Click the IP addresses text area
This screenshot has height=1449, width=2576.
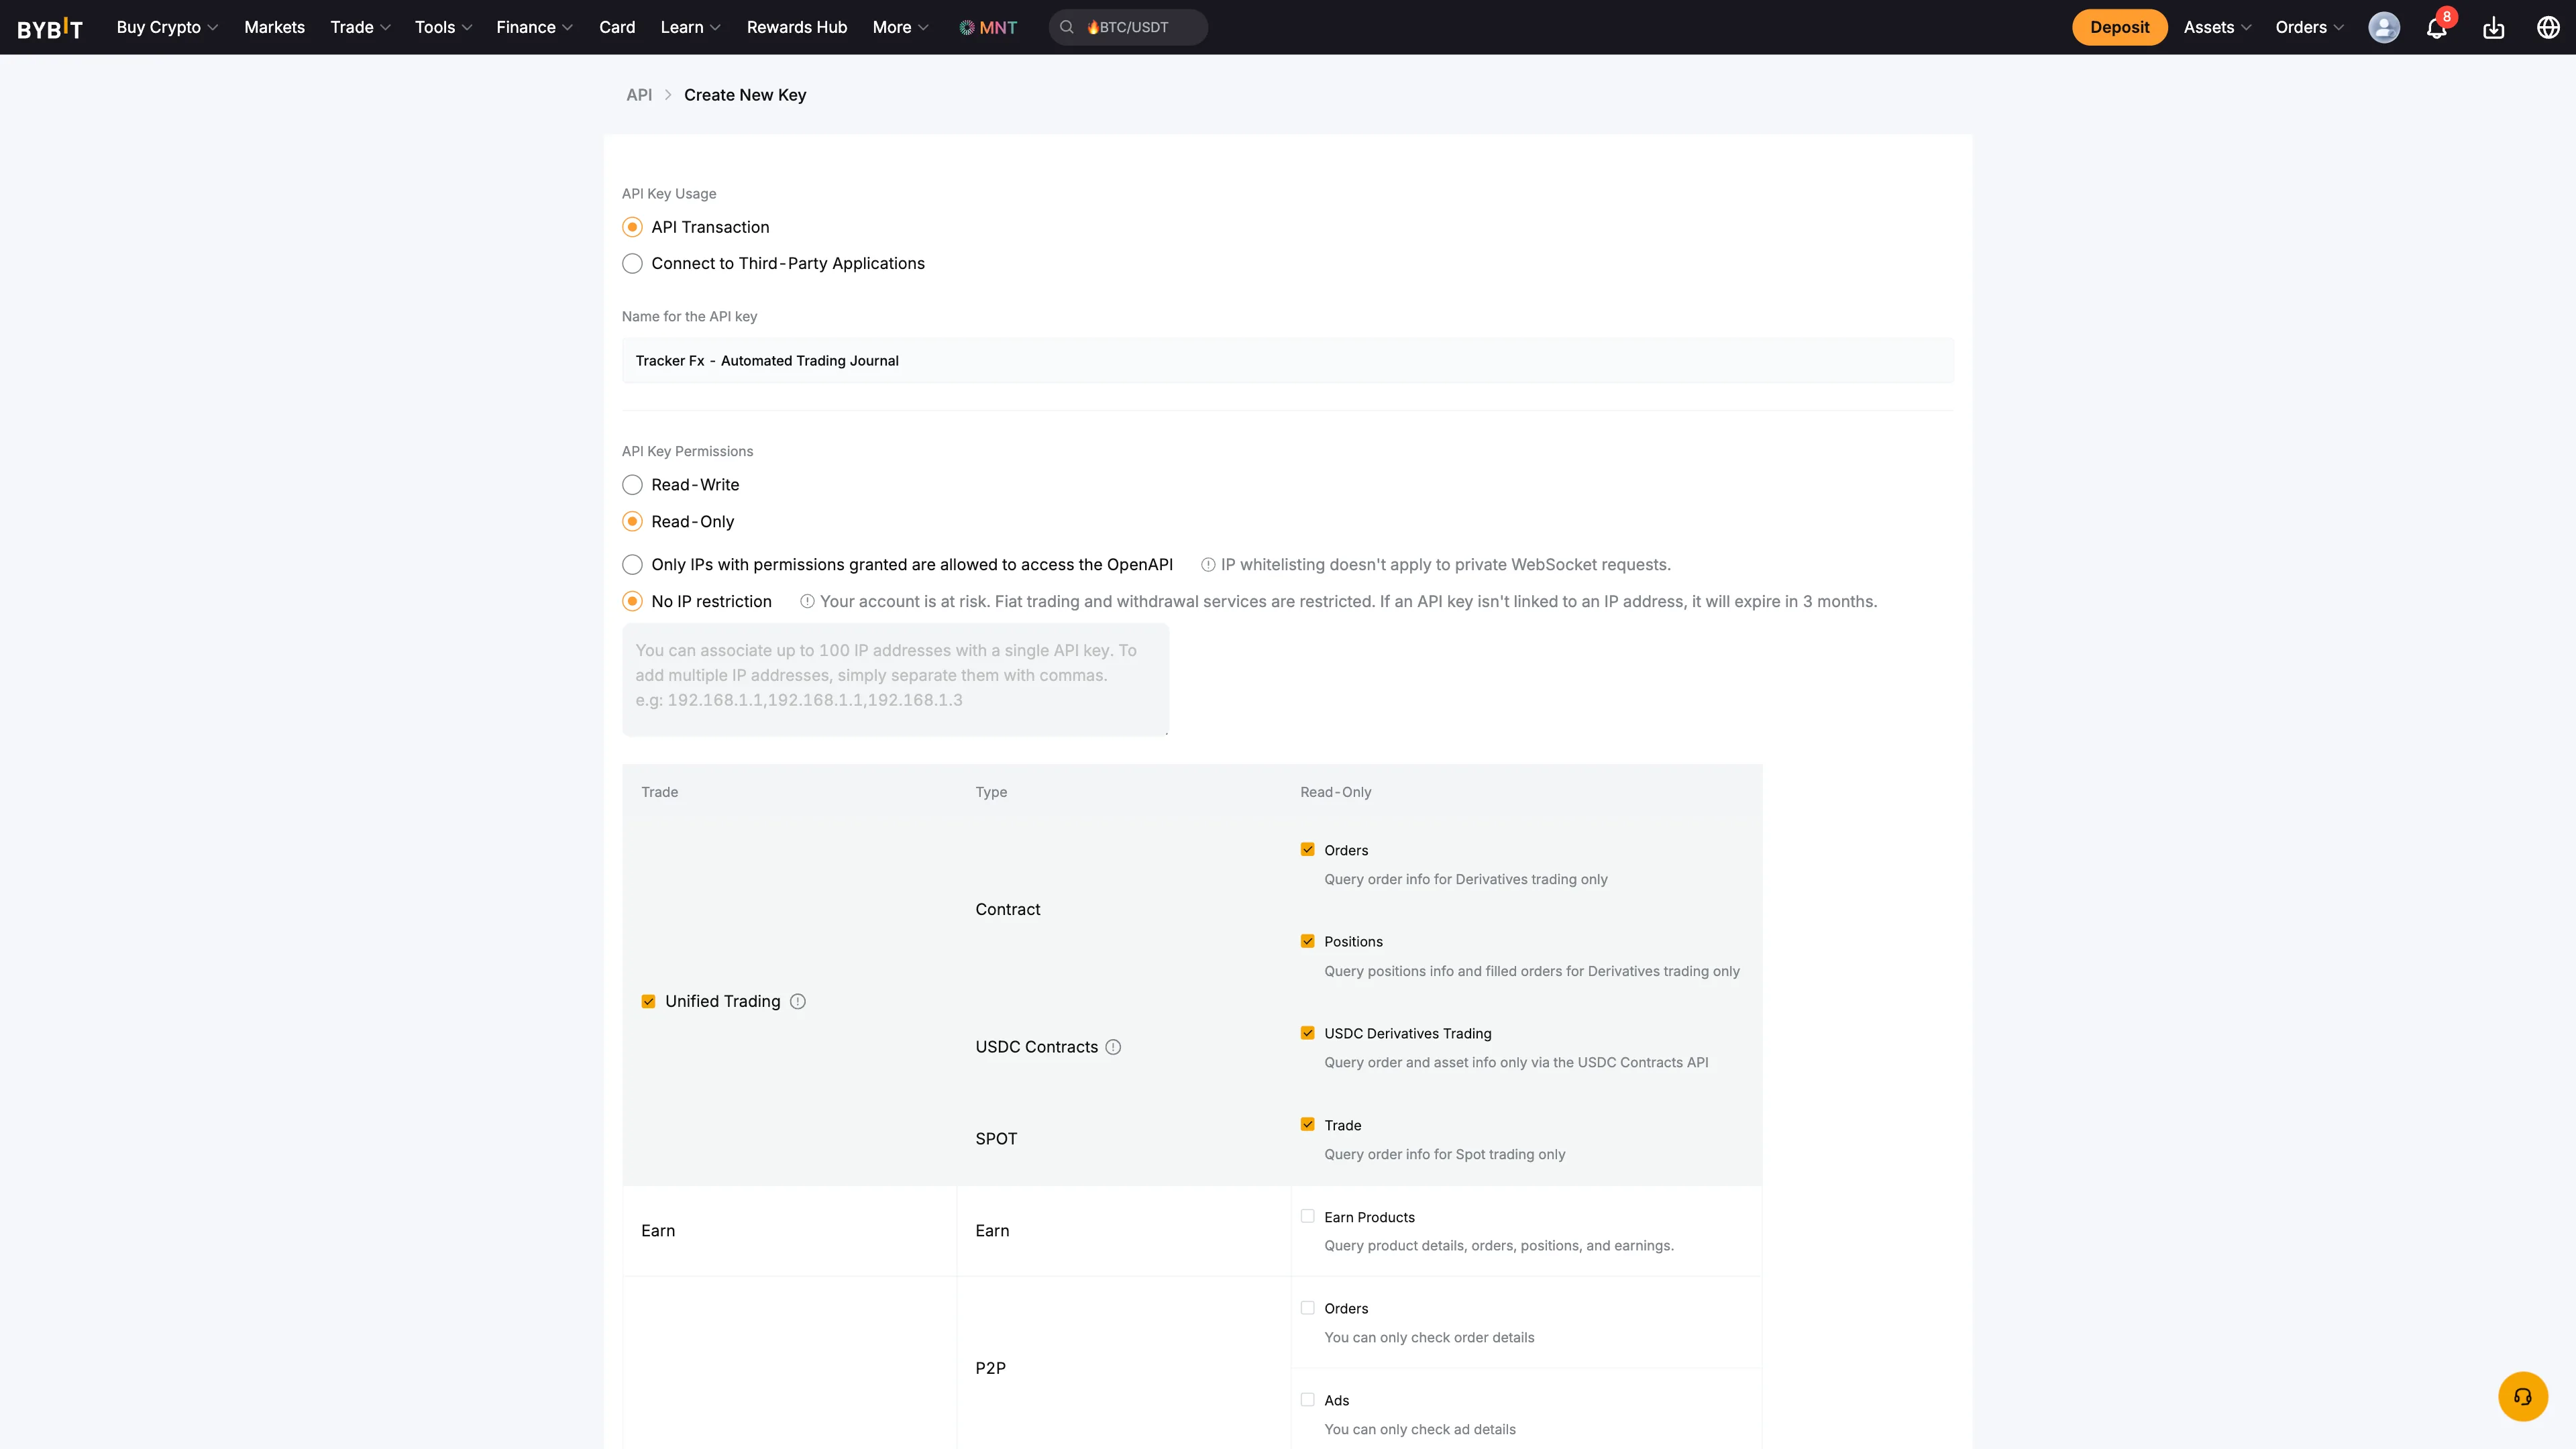895,679
